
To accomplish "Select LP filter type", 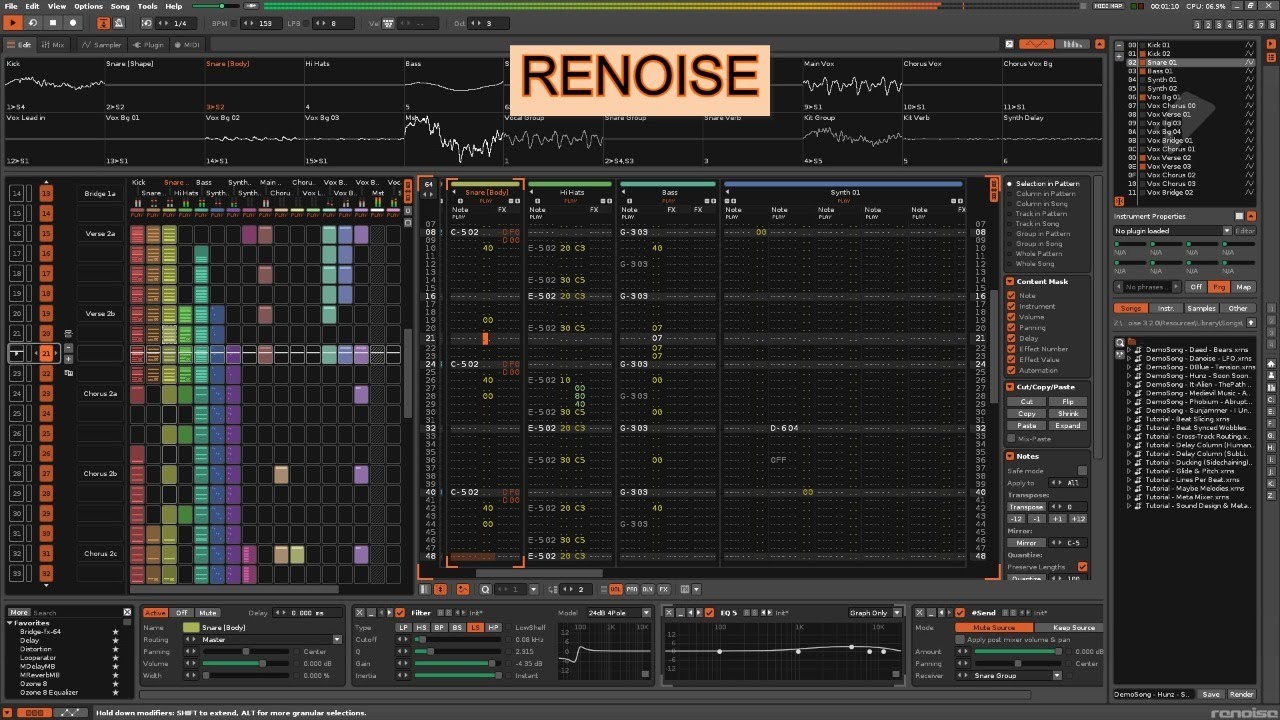I will pyautogui.click(x=403, y=627).
